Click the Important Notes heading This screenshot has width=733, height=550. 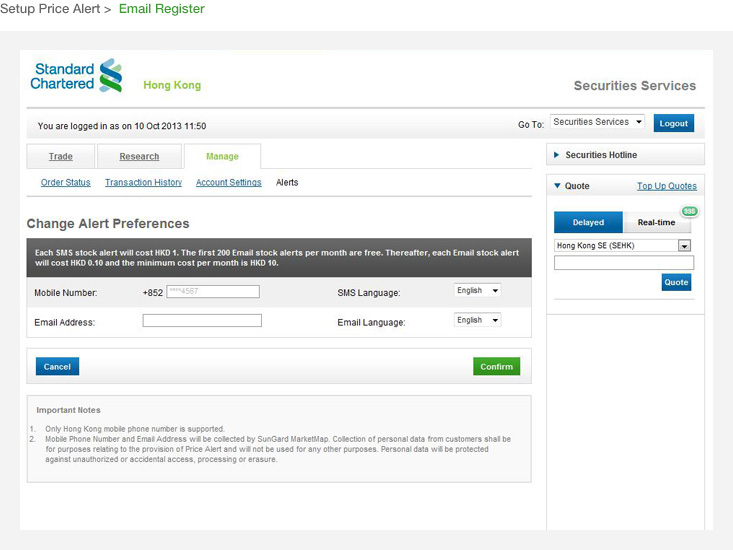point(68,410)
